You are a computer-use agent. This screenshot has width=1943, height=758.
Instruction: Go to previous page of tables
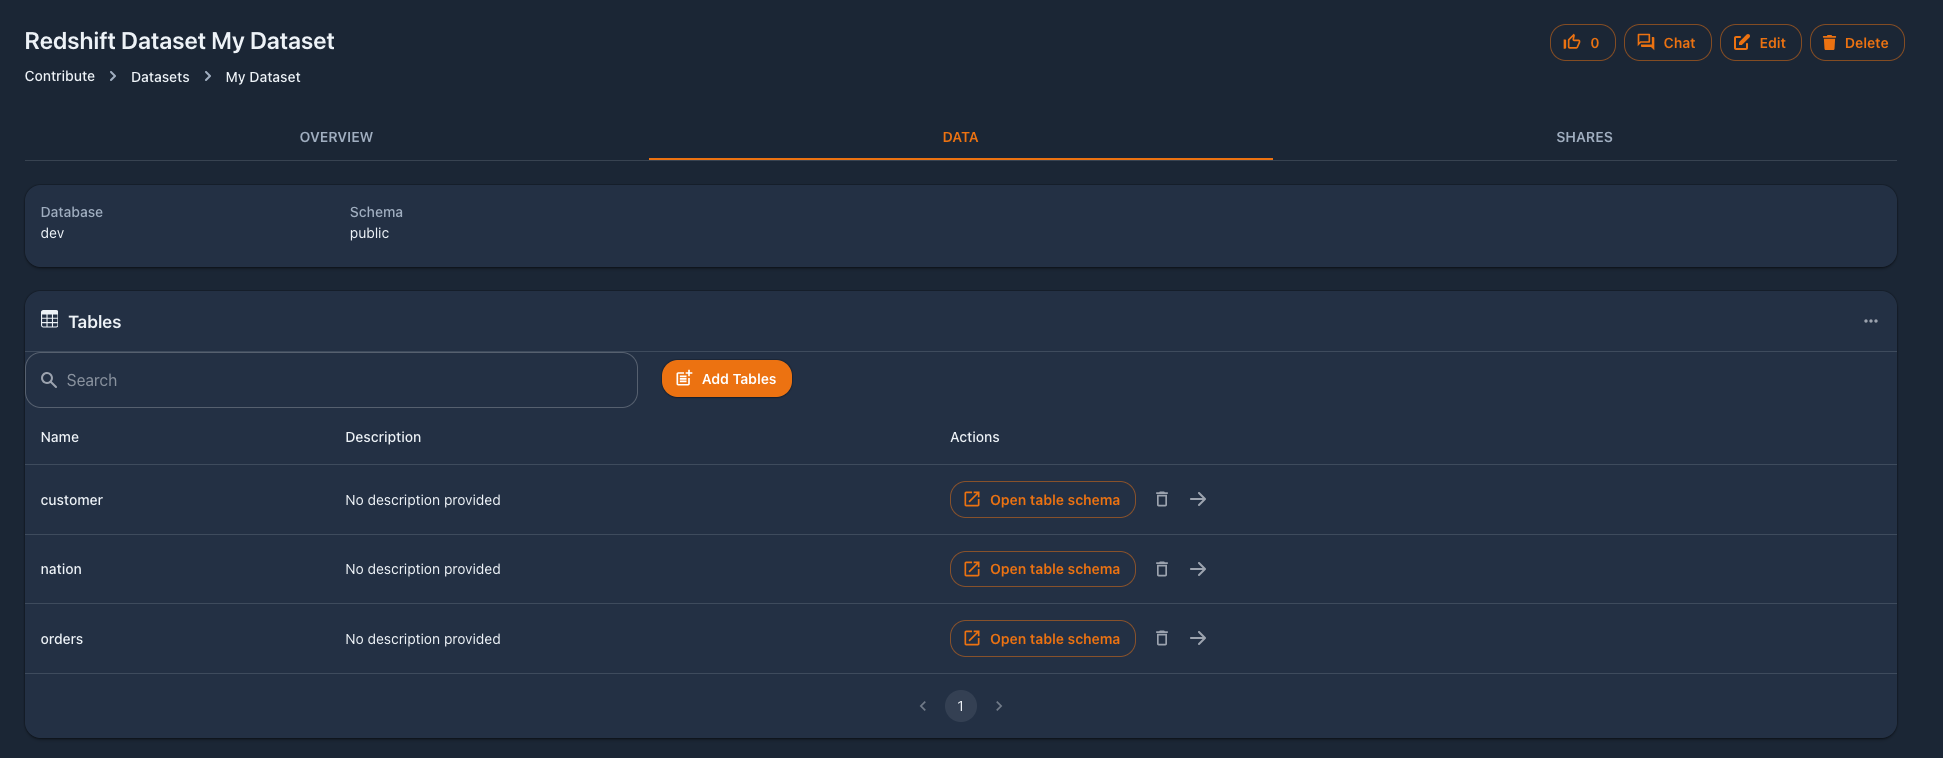pyautogui.click(x=923, y=706)
